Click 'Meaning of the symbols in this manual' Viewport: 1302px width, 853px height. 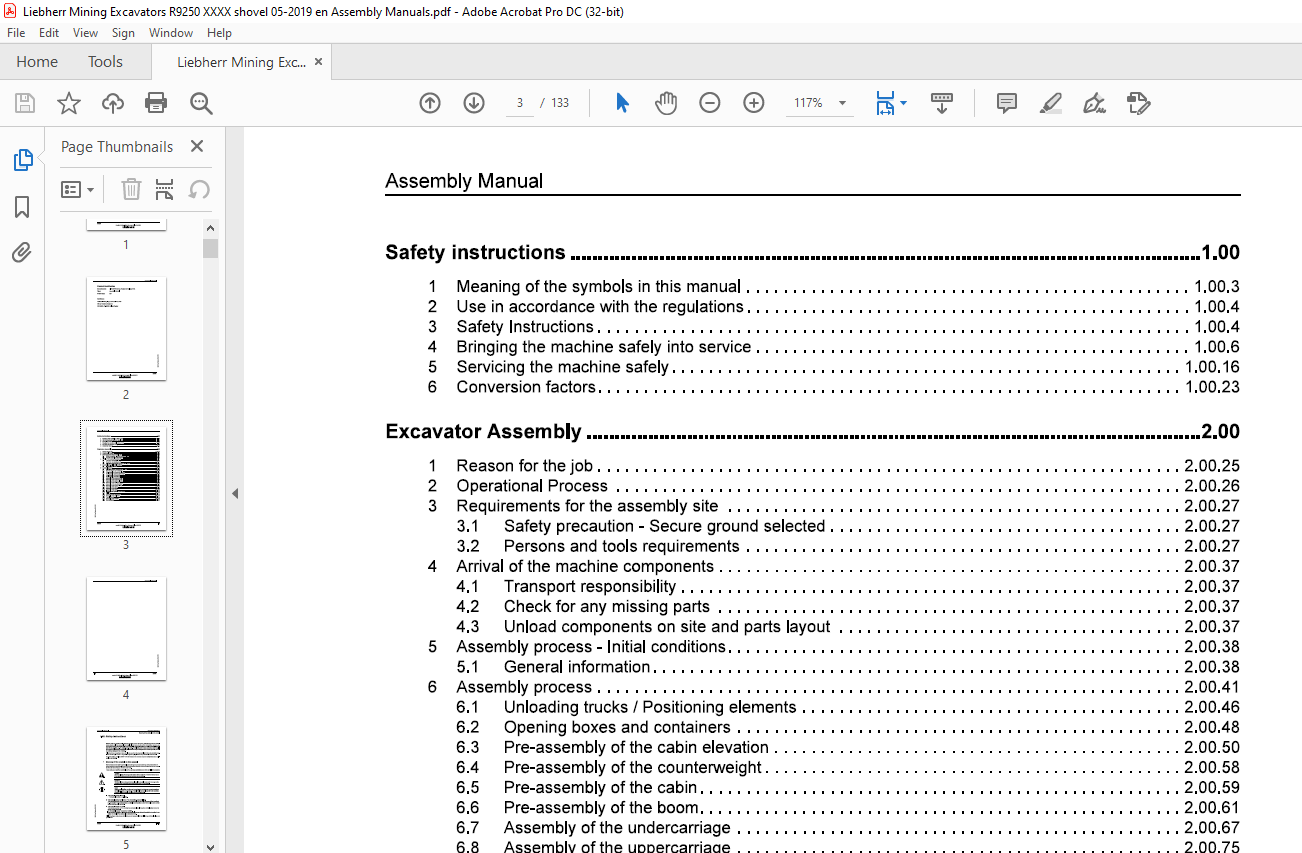(x=598, y=287)
